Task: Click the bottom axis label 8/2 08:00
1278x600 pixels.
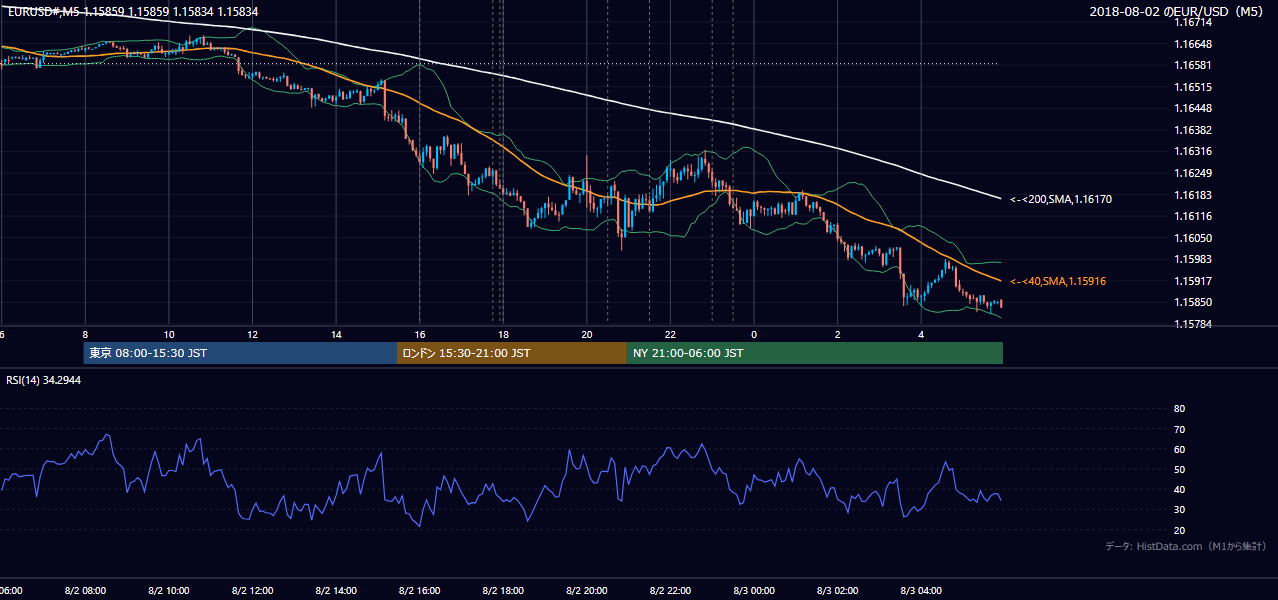Action: (85, 590)
